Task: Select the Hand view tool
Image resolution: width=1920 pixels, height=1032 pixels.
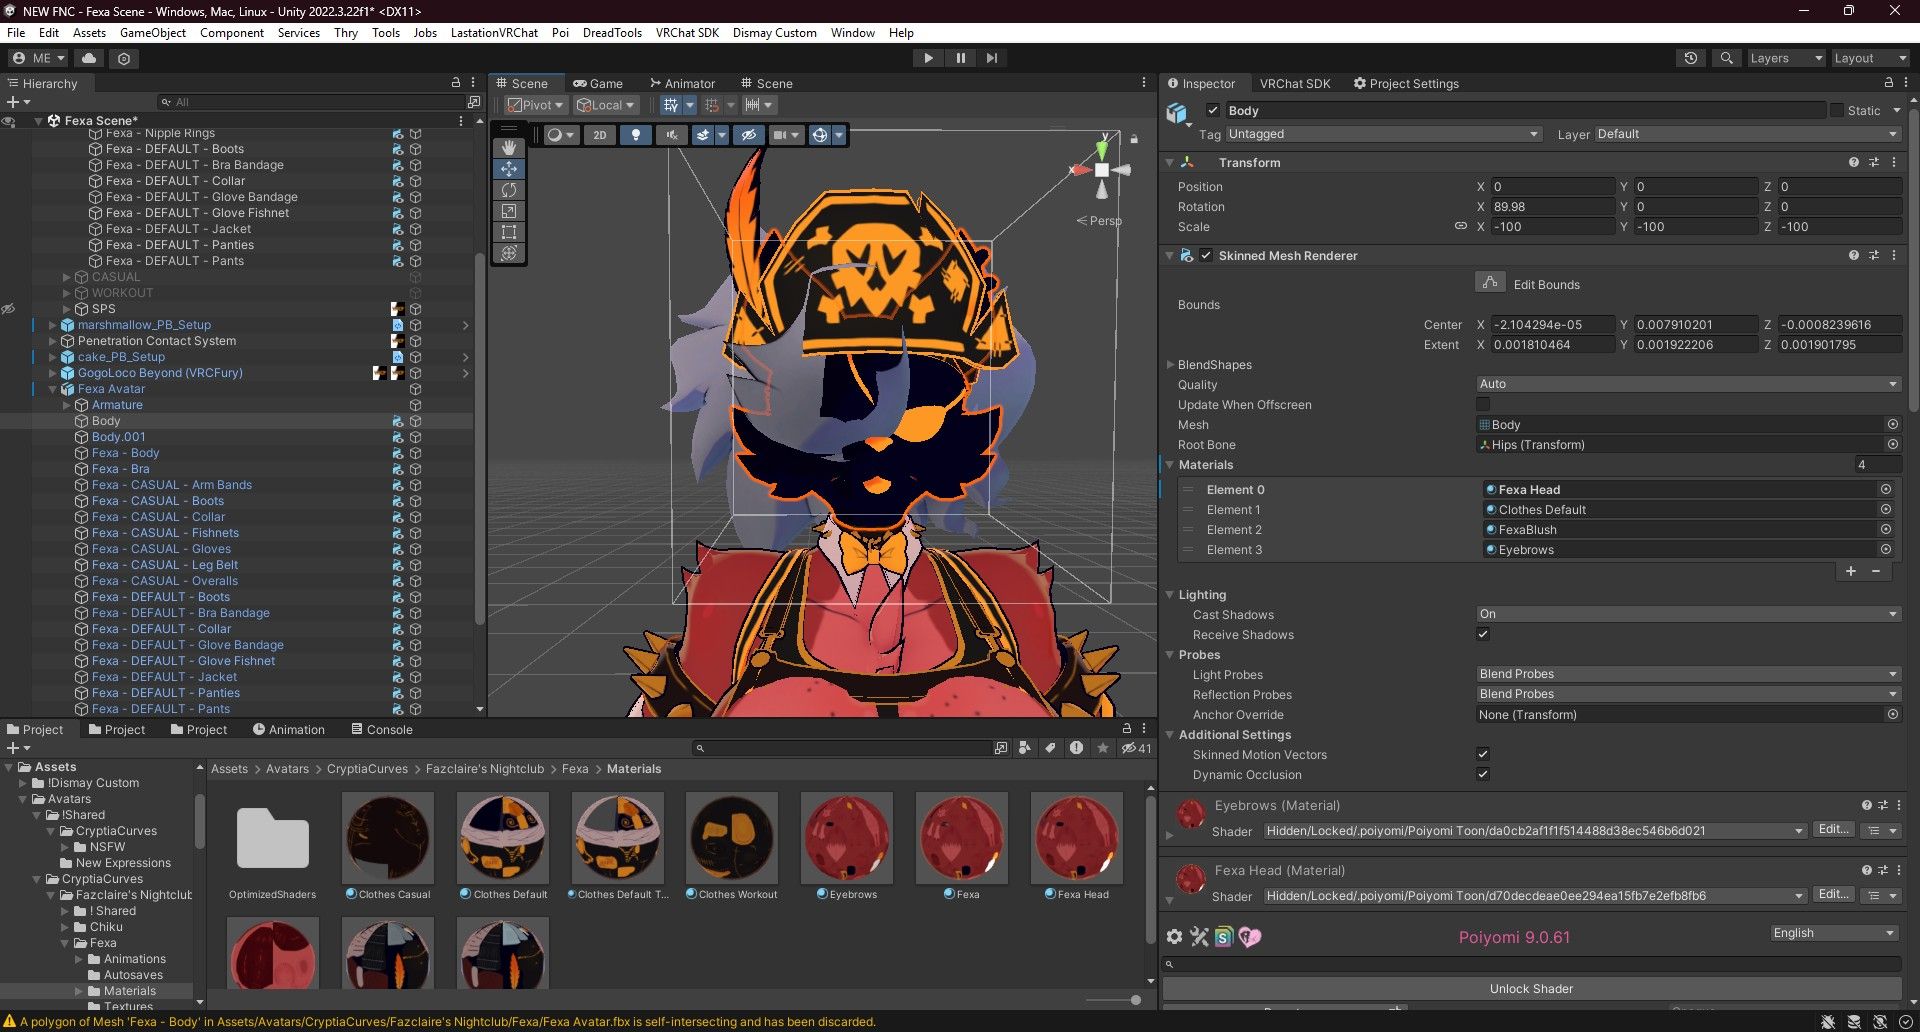Action: [x=509, y=148]
